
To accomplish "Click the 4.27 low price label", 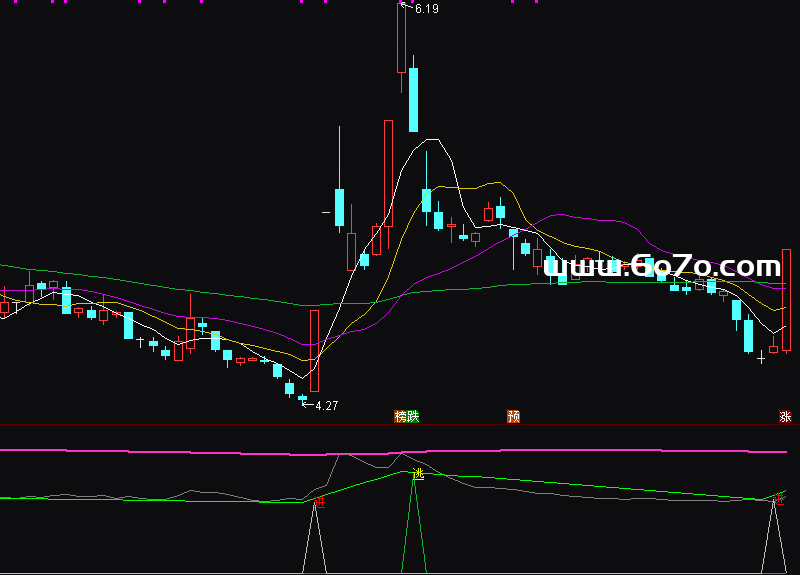I will [x=326, y=406].
